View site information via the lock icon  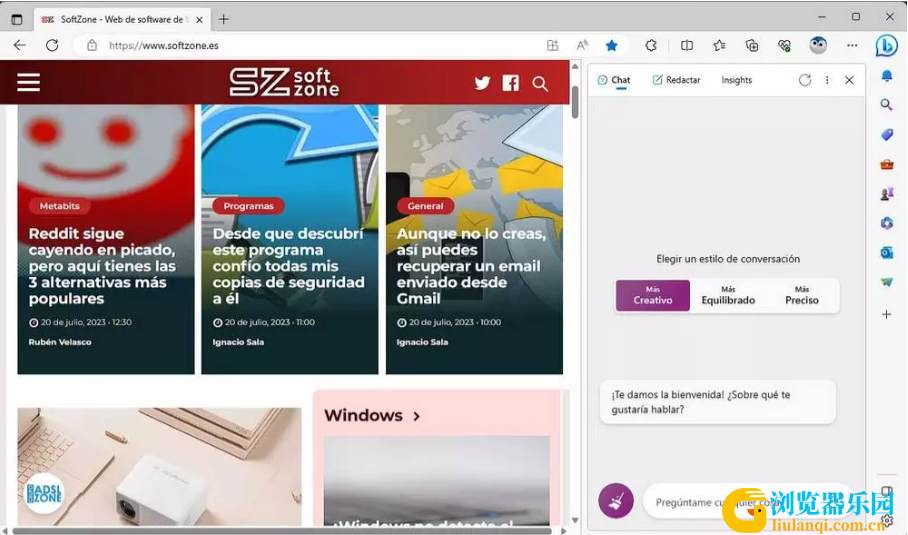click(x=92, y=45)
